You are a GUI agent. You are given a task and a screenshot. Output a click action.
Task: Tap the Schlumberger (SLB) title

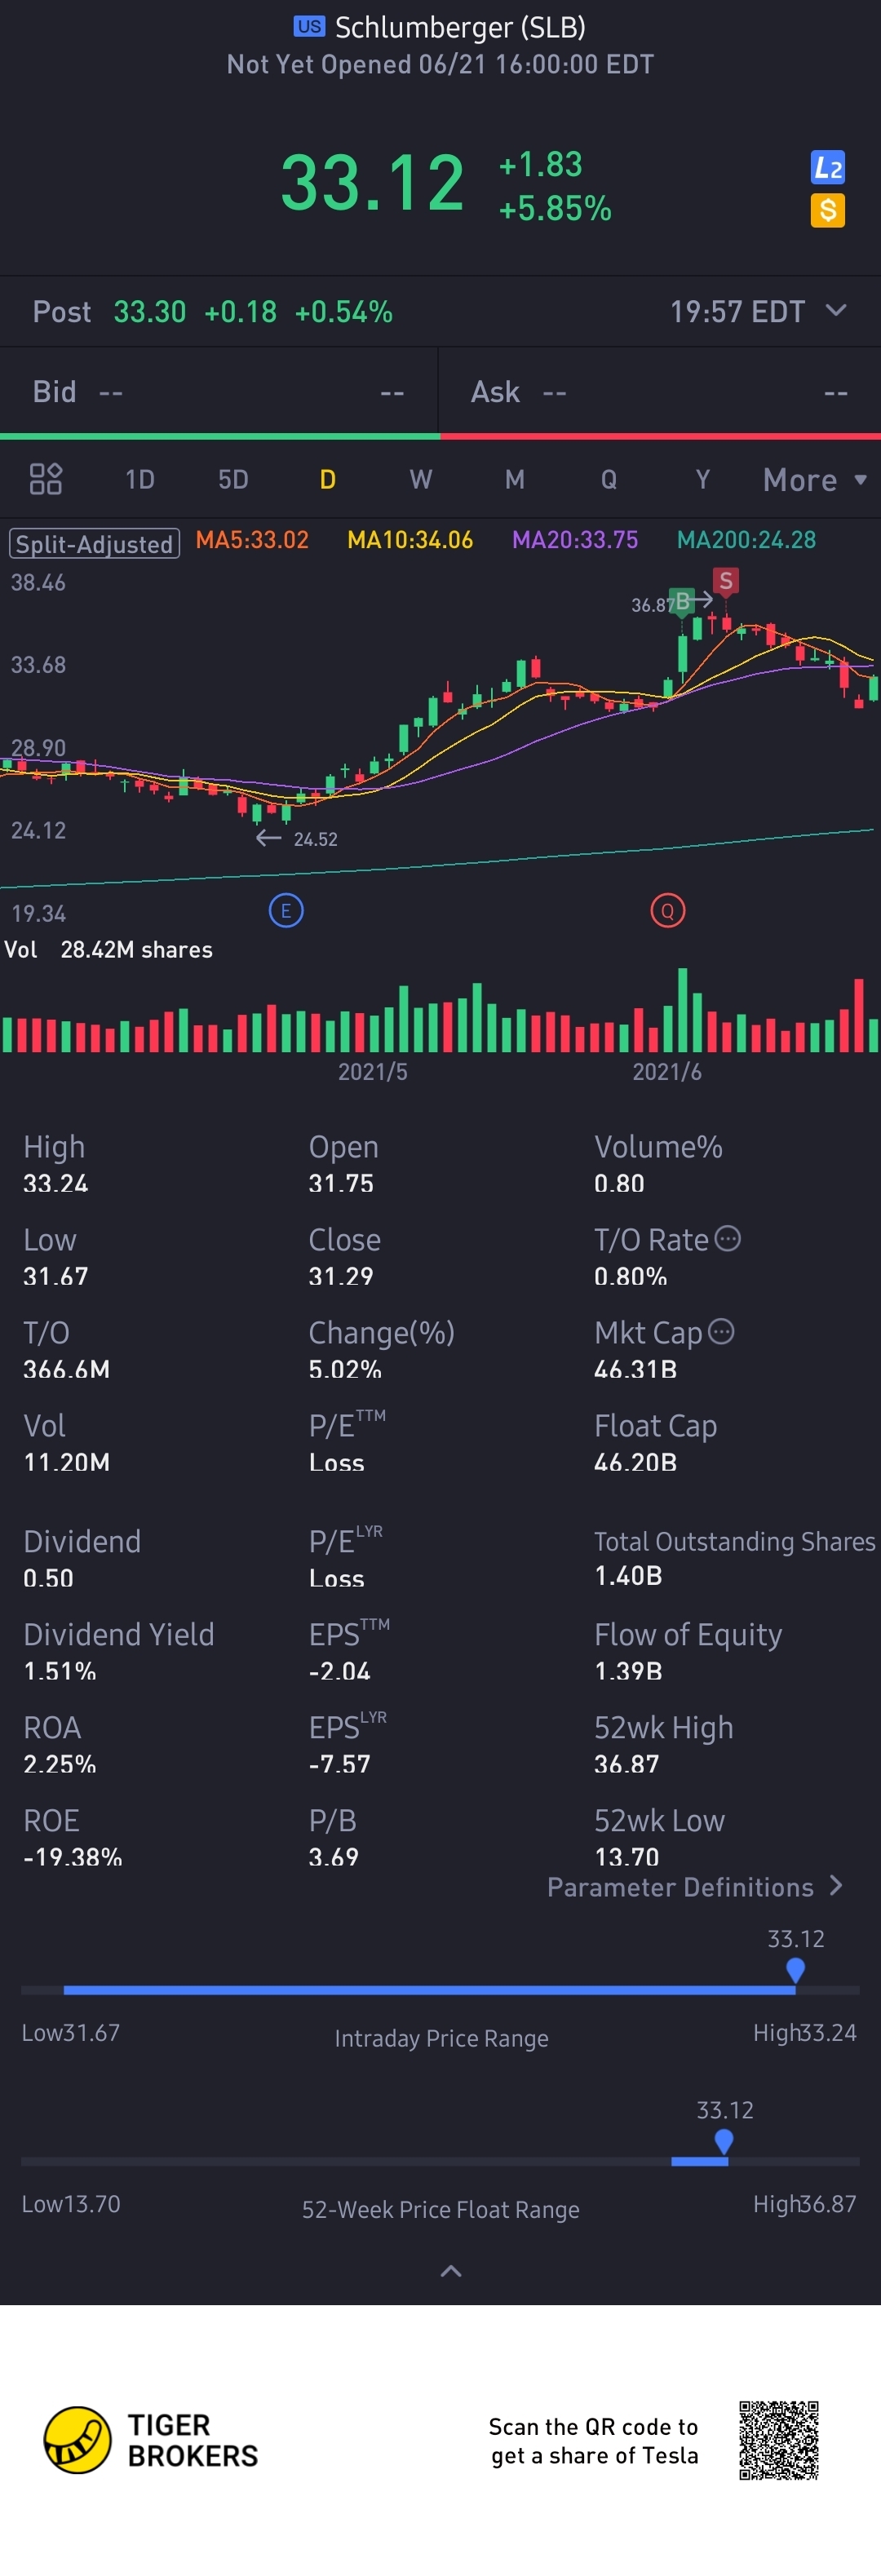point(460,27)
